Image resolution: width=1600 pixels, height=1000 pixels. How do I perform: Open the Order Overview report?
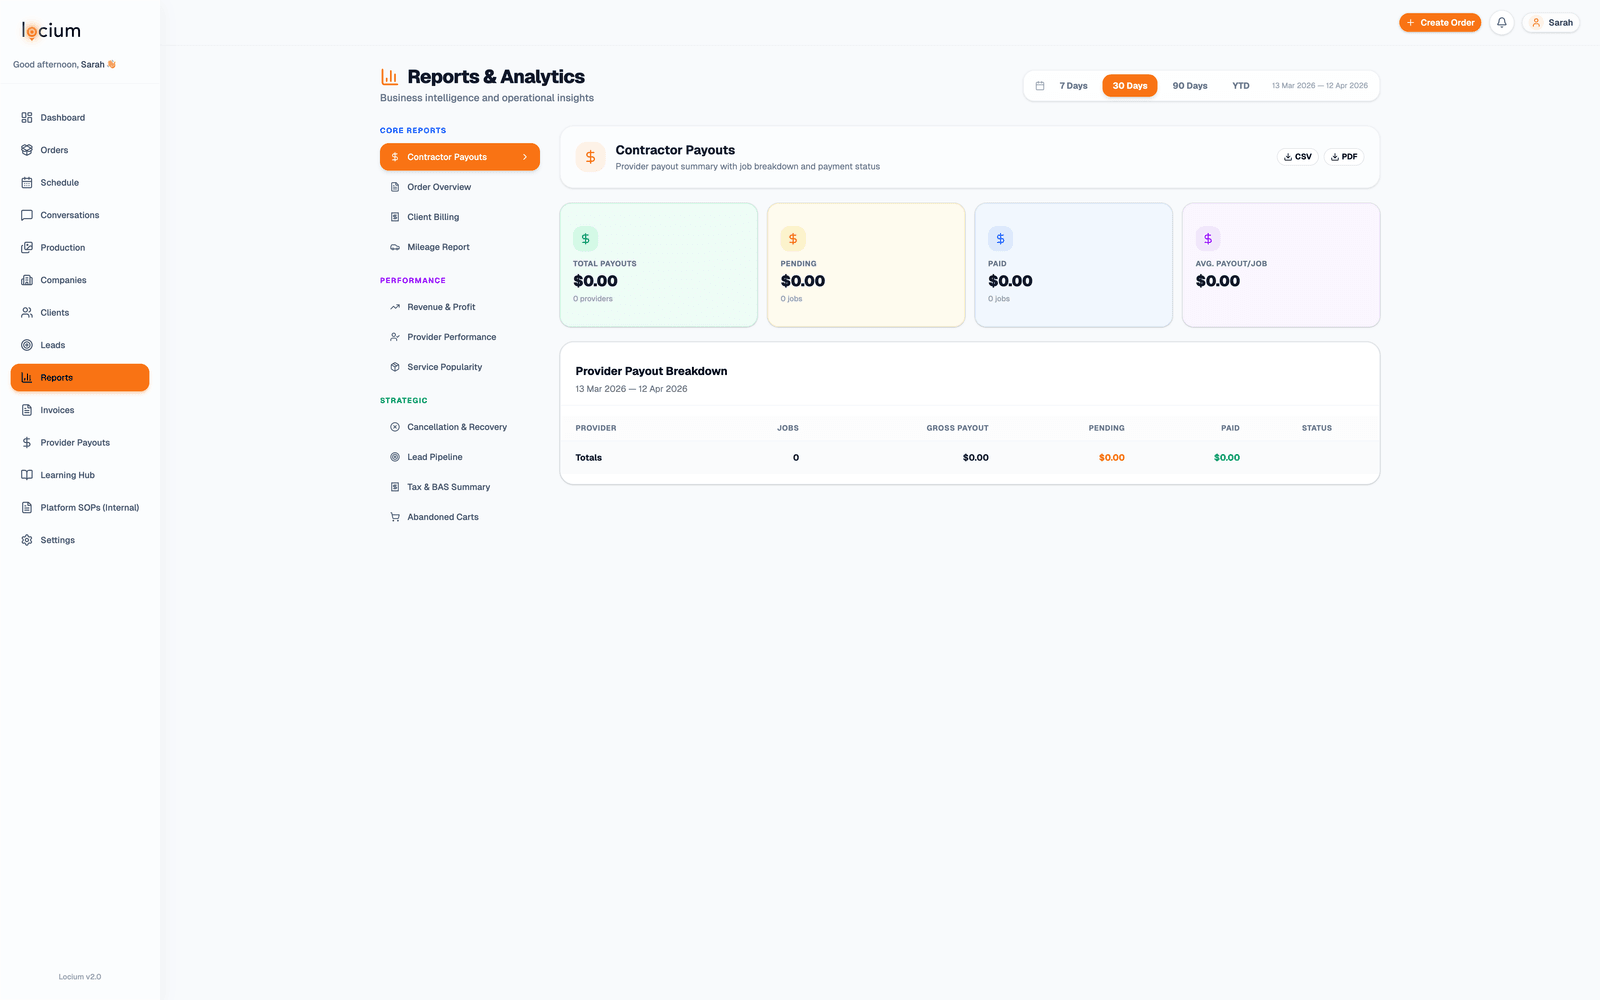pyautogui.click(x=460, y=187)
